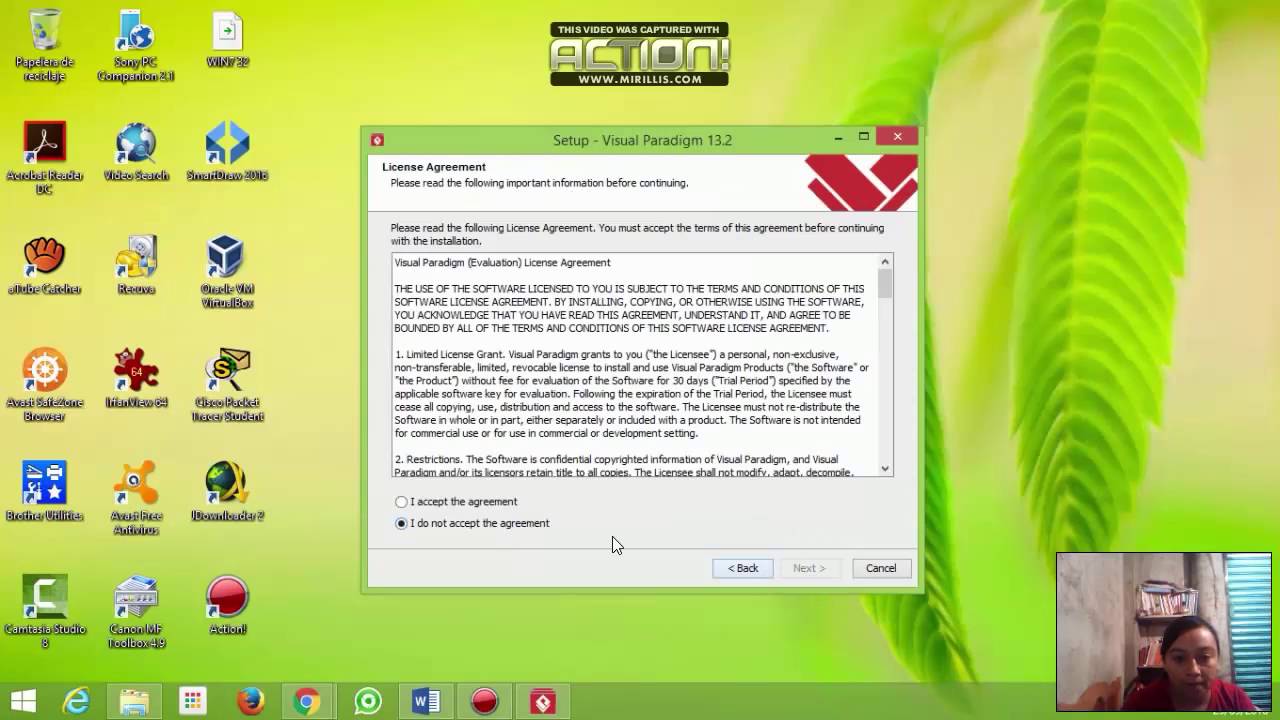
Task: Open Papelera de reciclaje desktop icon
Action: pyautogui.click(x=44, y=46)
